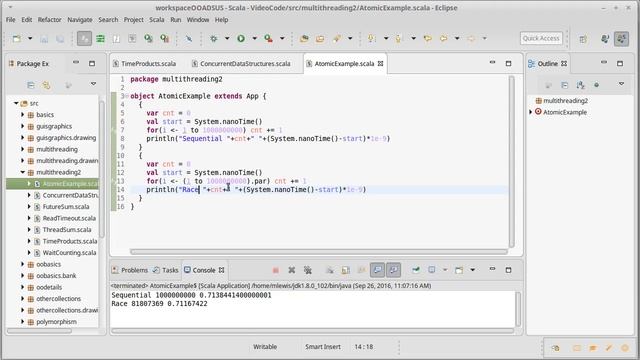Click the editor vertical scrollbar

511,161
